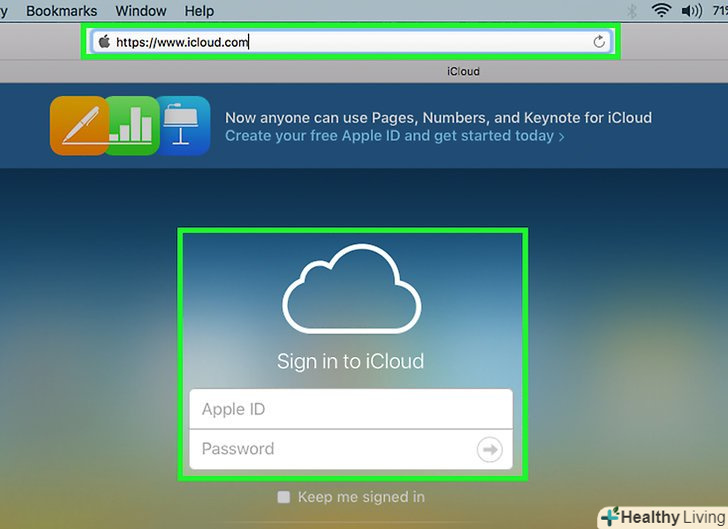Viewport: 728px width, 529px height.
Task: Click the Pages app icon
Action: tap(79, 125)
